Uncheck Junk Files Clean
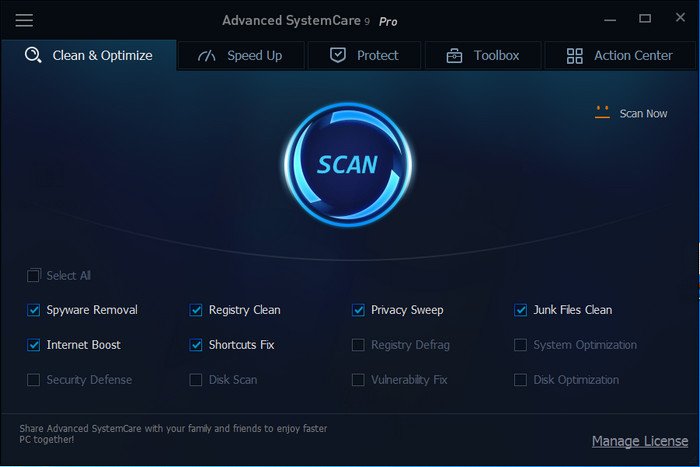 point(520,310)
